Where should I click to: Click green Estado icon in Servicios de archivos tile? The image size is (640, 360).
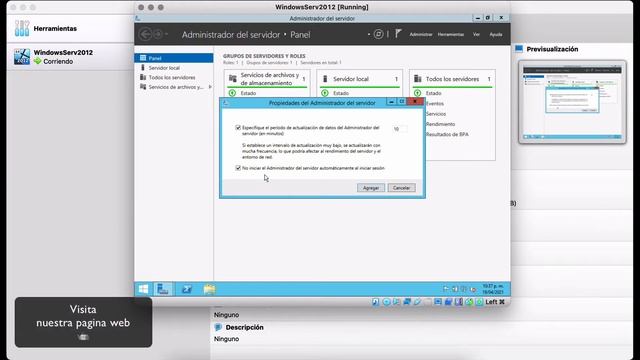pos(232,93)
